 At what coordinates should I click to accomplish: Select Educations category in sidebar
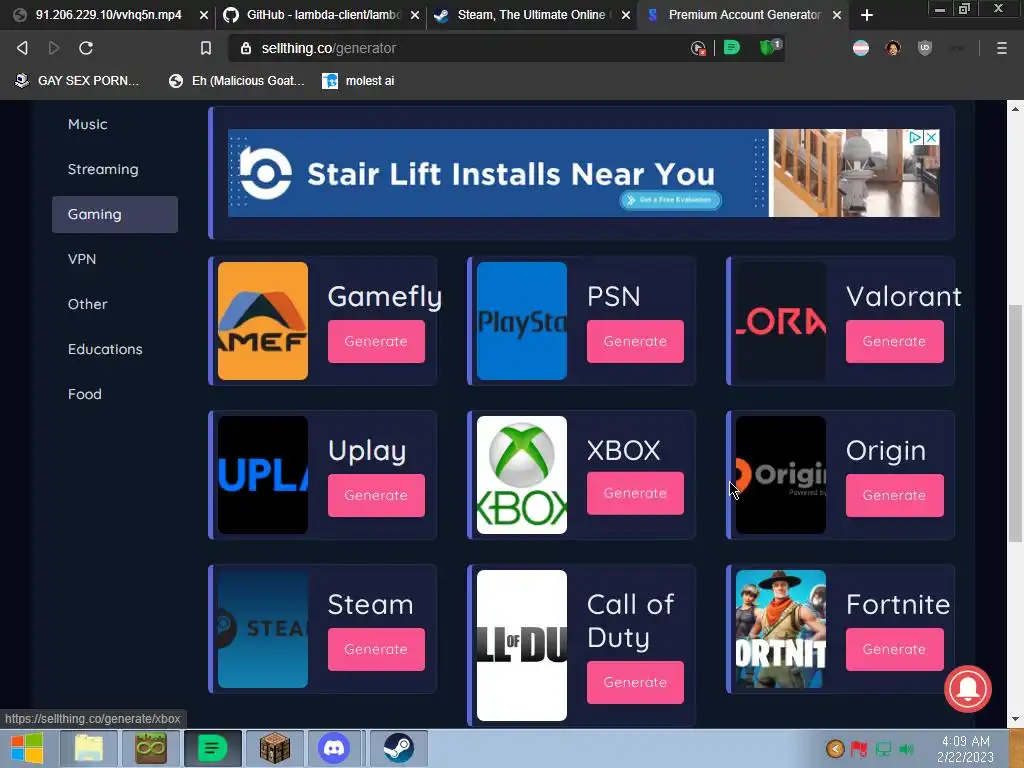click(x=105, y=349)
